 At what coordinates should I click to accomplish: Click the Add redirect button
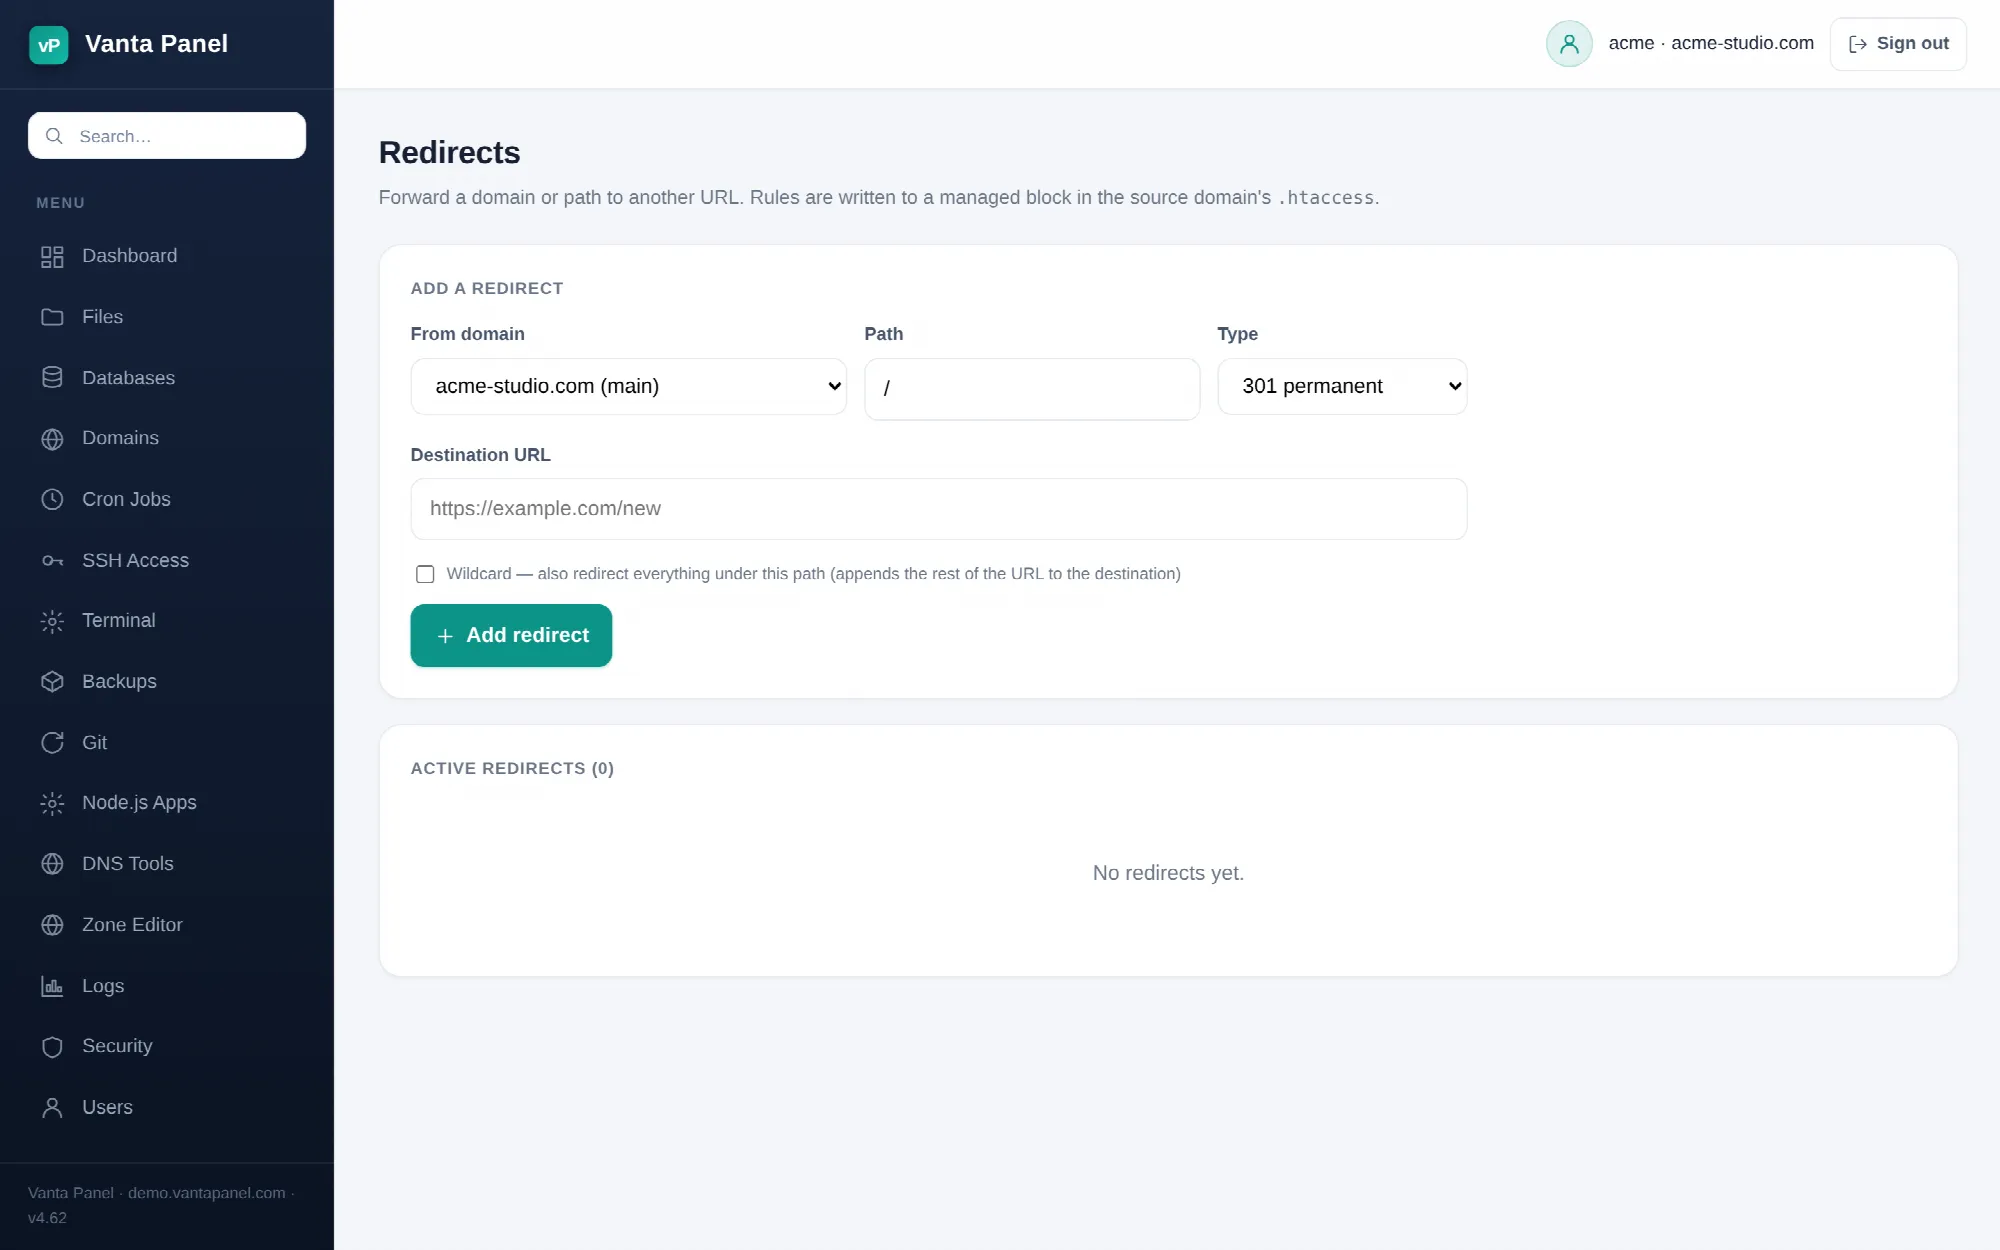[511, 635]
